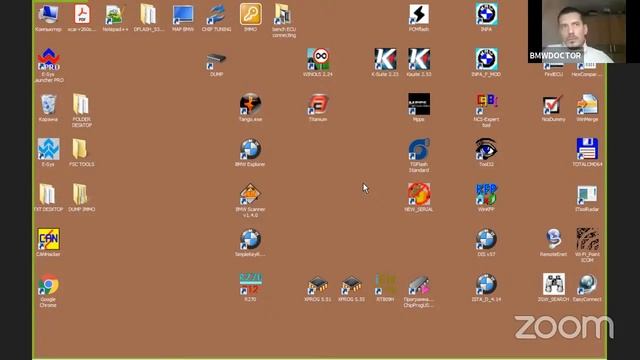This screenshot has width=640, height=360.
Task: Launch BMW Scanner v1.4.0
Action: click(250, 194)
